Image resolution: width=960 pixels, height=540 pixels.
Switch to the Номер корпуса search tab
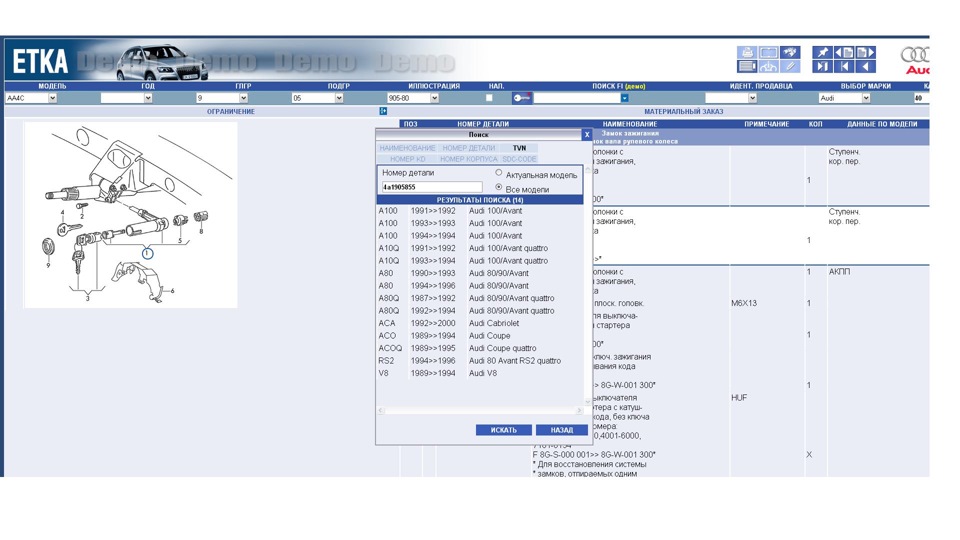[x=469, y=159]
